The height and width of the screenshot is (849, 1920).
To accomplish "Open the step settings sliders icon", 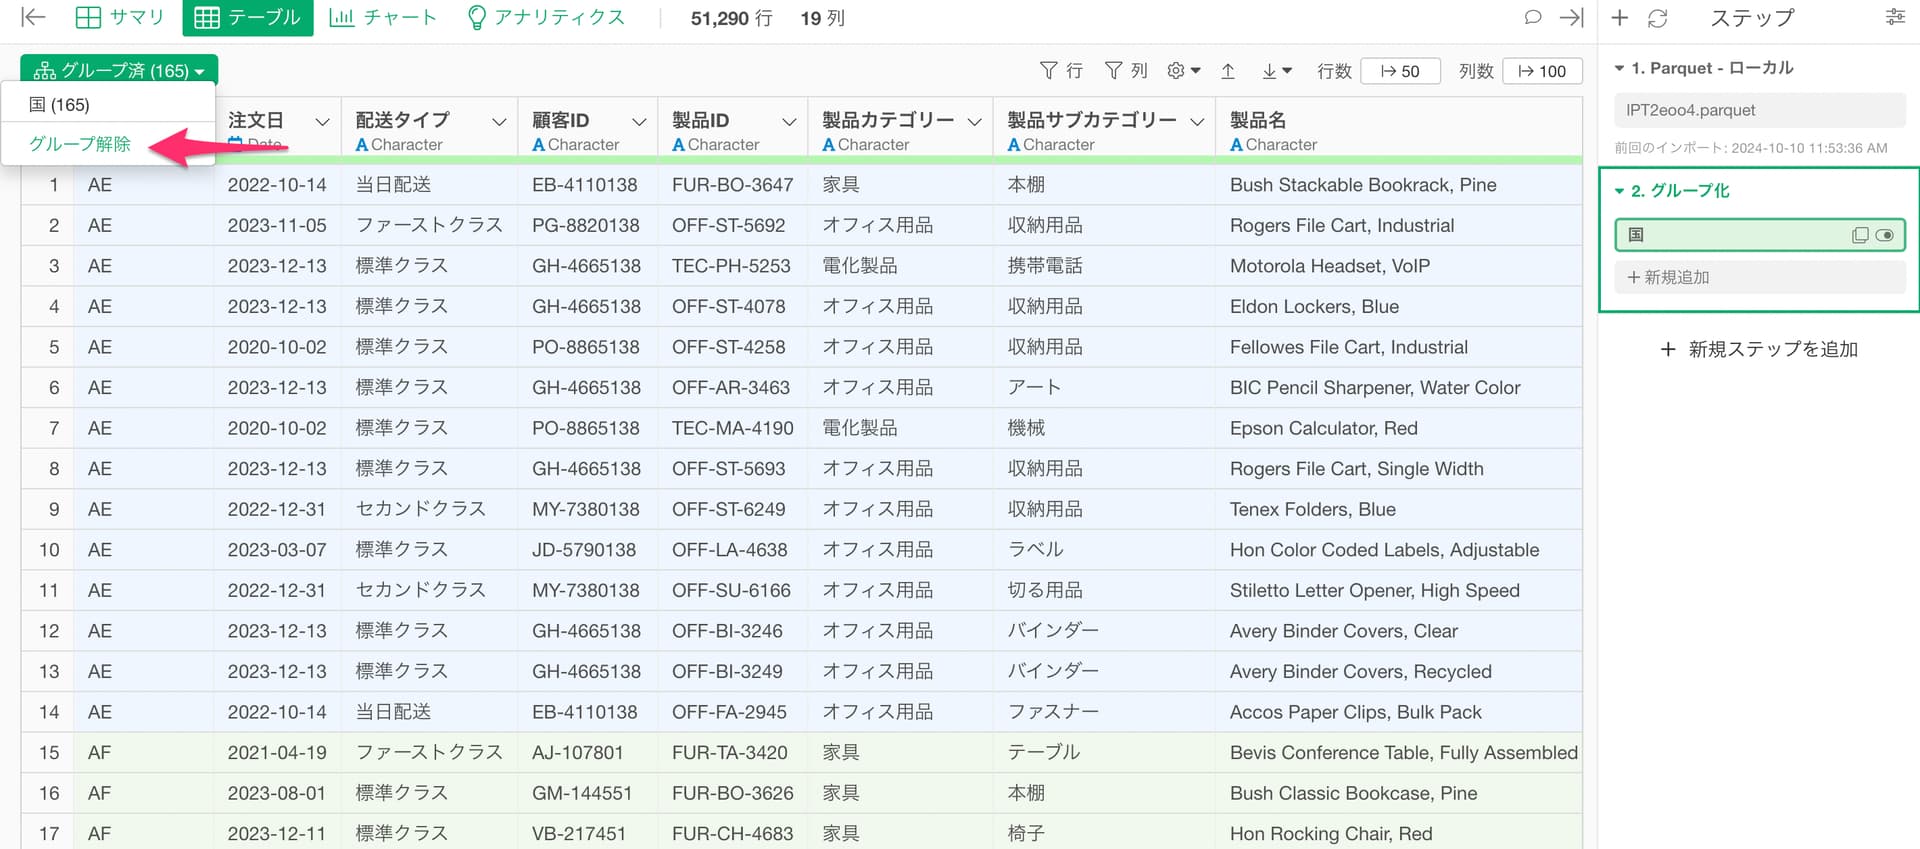I will point(1895,17).
